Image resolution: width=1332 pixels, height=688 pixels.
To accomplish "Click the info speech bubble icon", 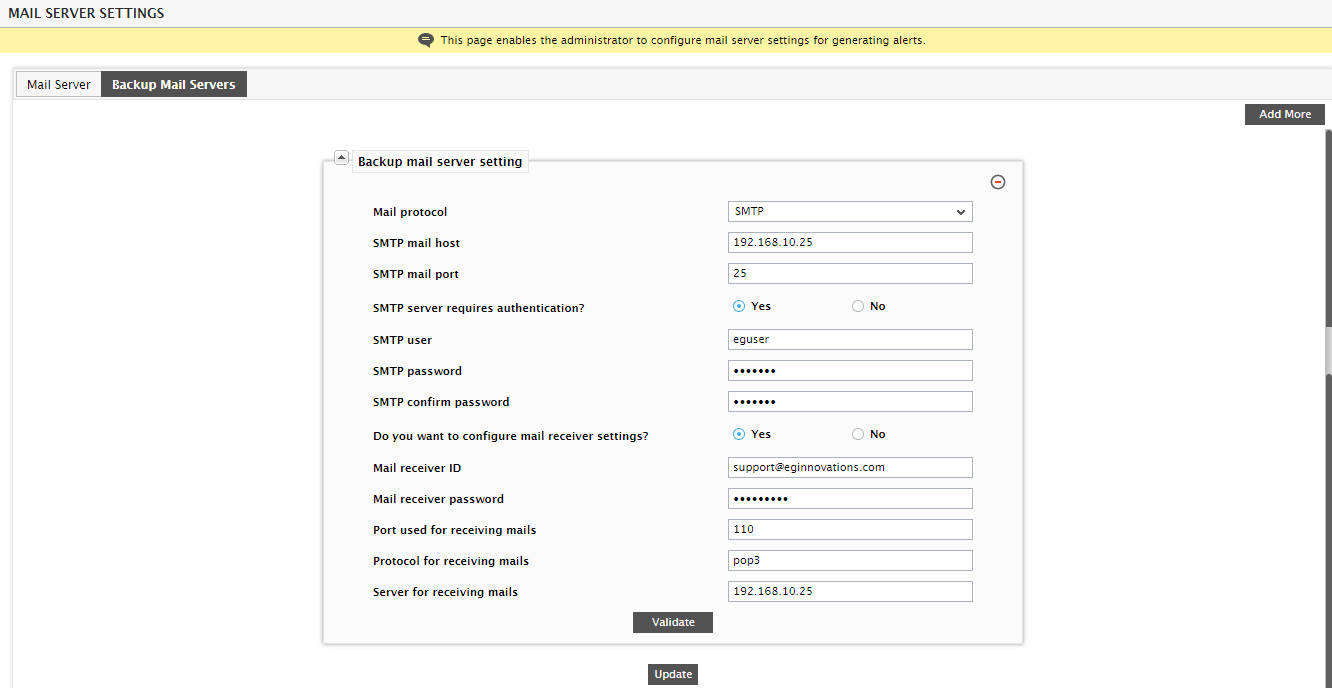I will [x=426, y=40].
